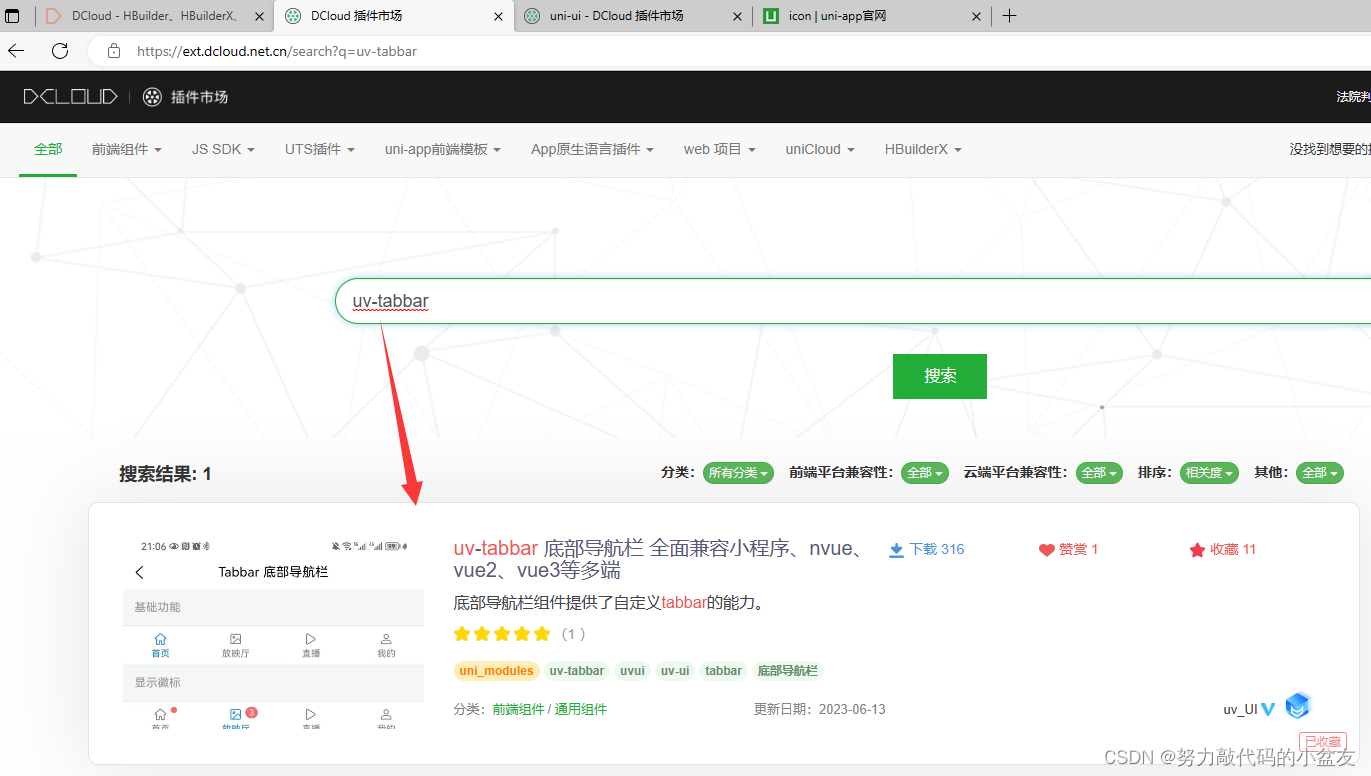Click the tabbar tag
The image size is (1371, 776).
pyautogui.click(x=723, y=671)
